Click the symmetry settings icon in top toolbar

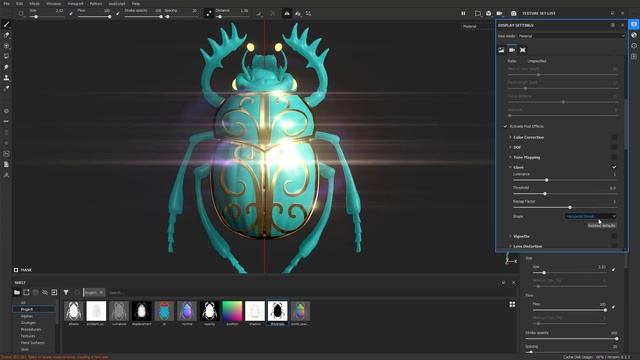(298, 13)
